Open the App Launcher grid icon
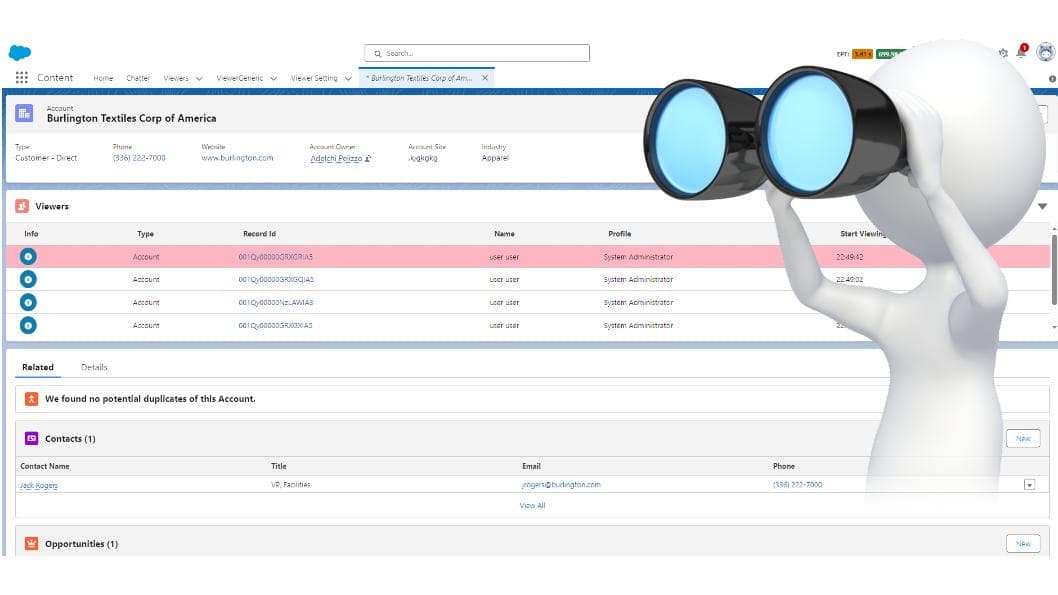This screenshot has width=1058, height=595. [22, 78]
